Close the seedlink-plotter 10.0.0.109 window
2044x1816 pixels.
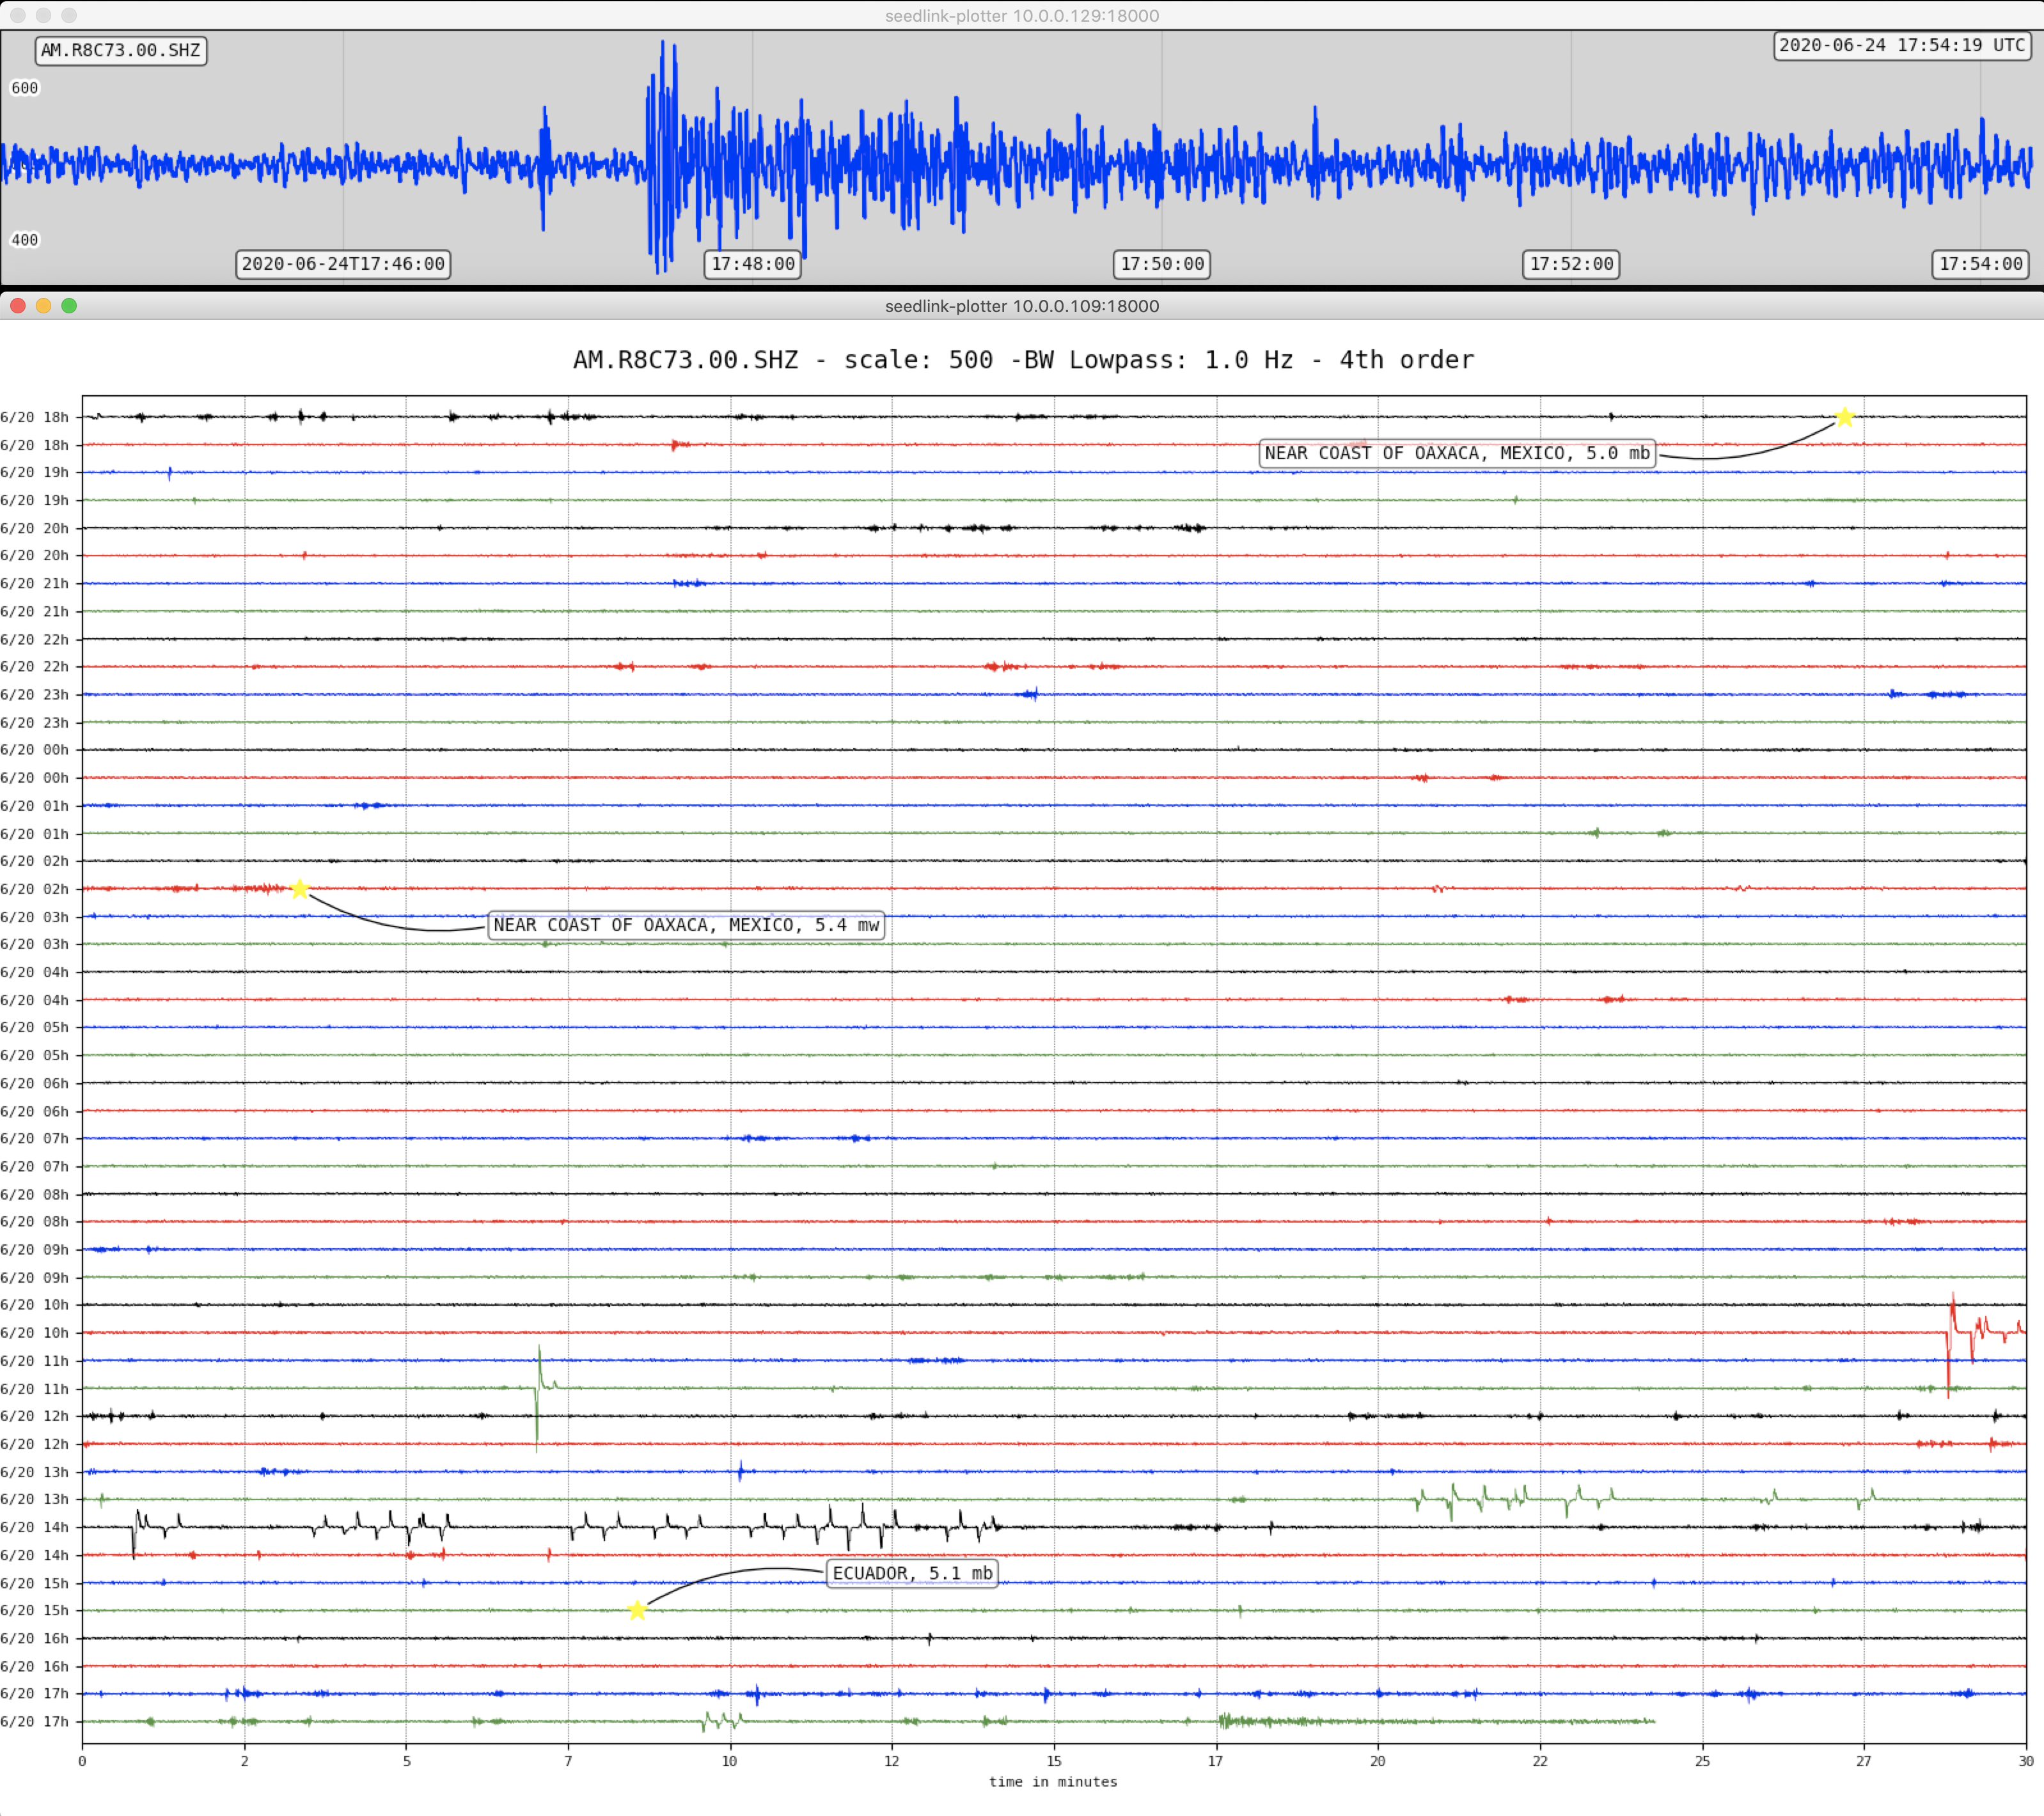point(18,306)
